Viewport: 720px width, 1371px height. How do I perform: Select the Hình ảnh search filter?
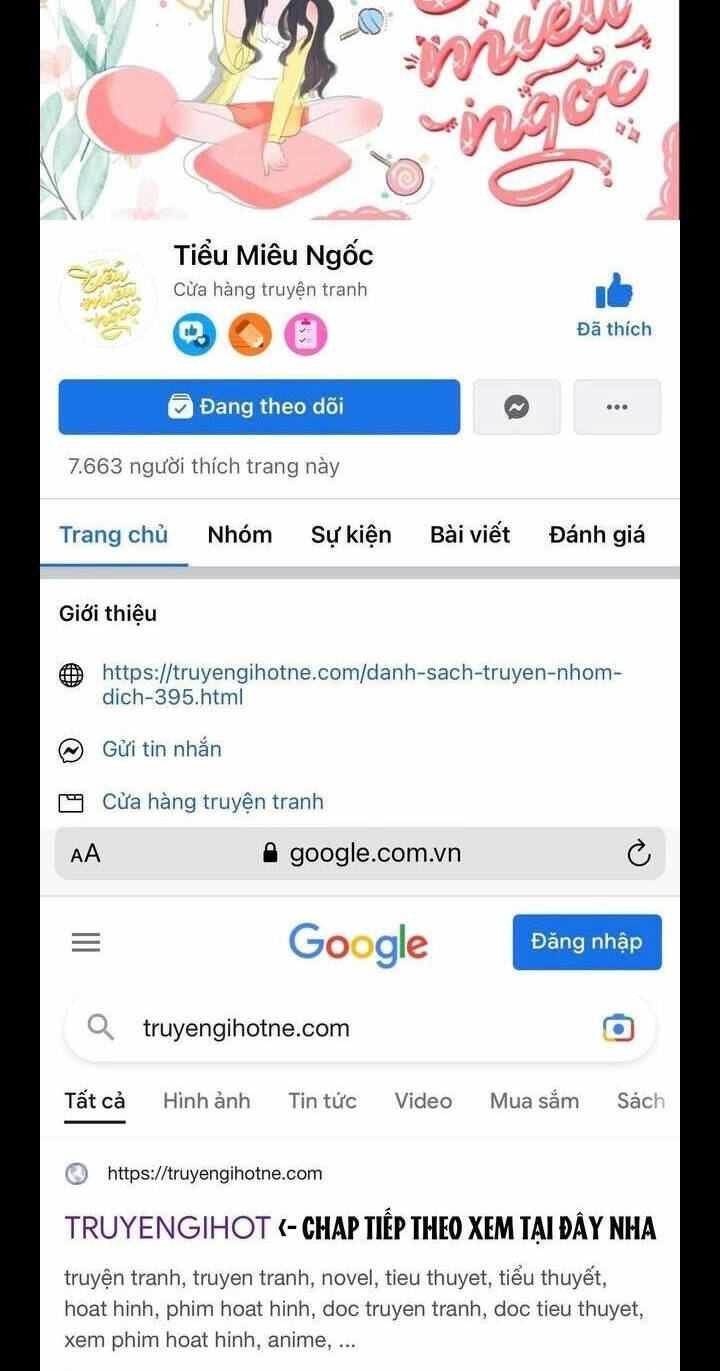tap(207, 1101)
